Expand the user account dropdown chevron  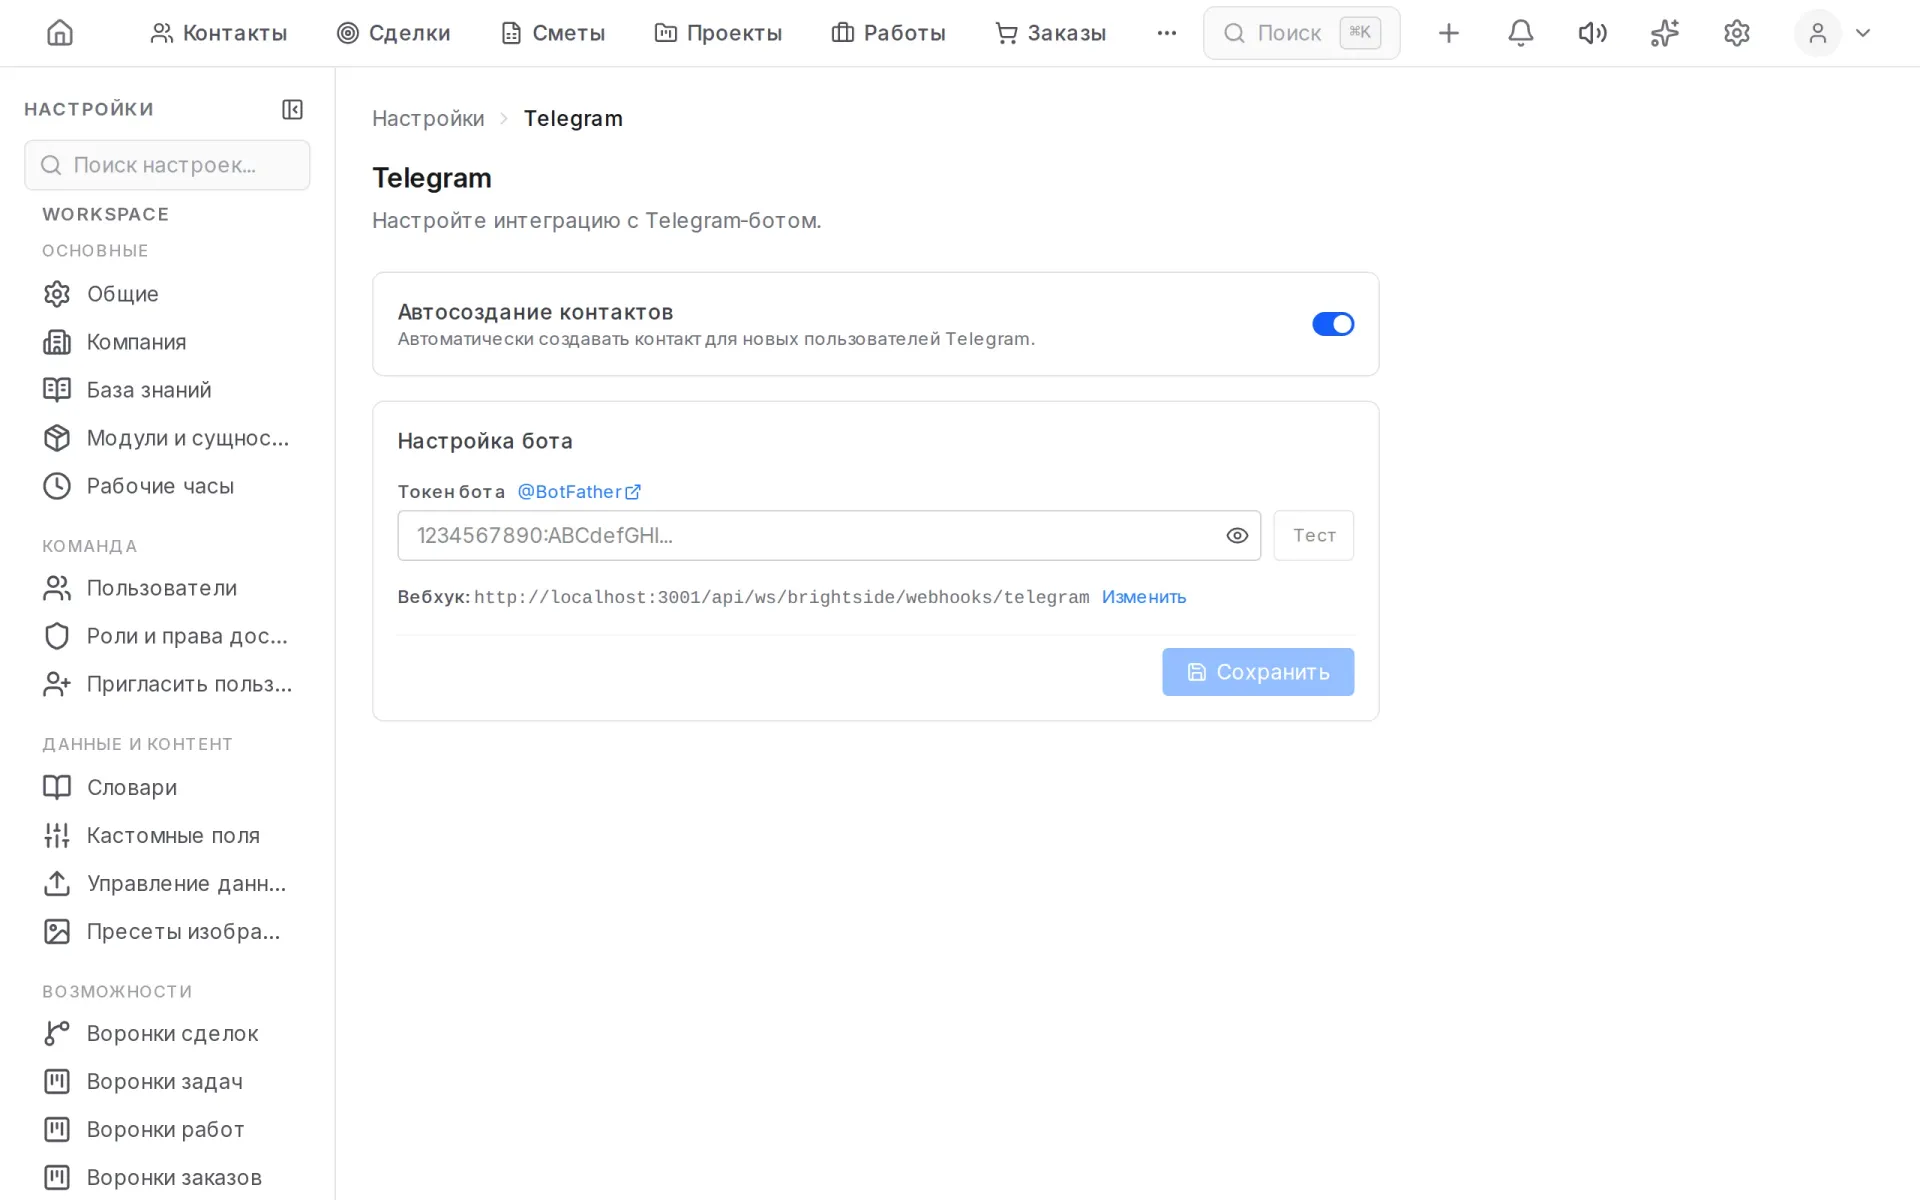click(x=1862, y=33)
